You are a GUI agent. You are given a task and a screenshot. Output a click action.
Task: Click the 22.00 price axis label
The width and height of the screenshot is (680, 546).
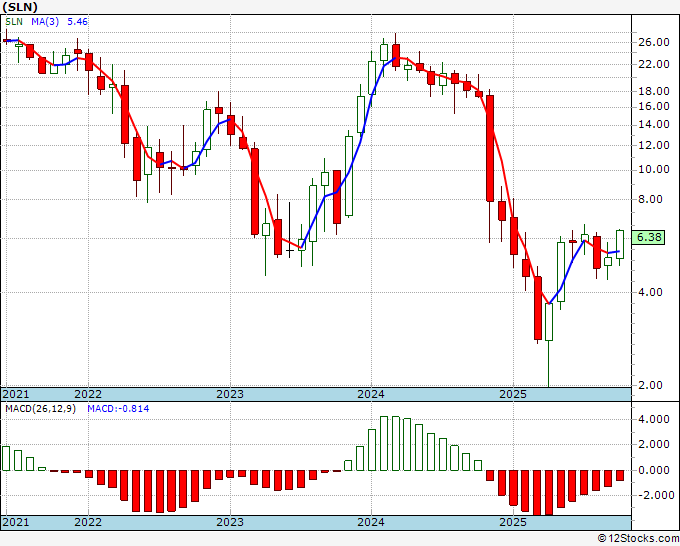coord(654,64)
